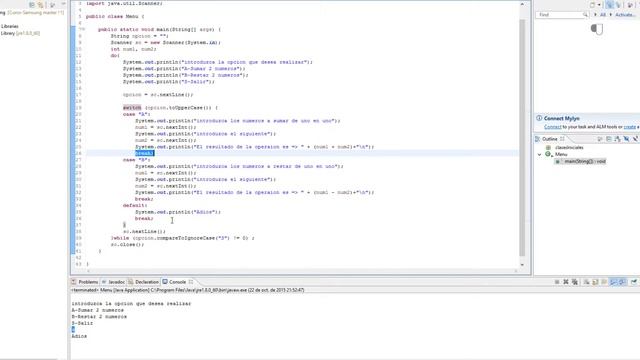Image resolution: width=640 pixels, height=360 pixels.
Task: Click Pin Console icon at toolbar end
Action: pyautogui.click(x=634, y=282)
